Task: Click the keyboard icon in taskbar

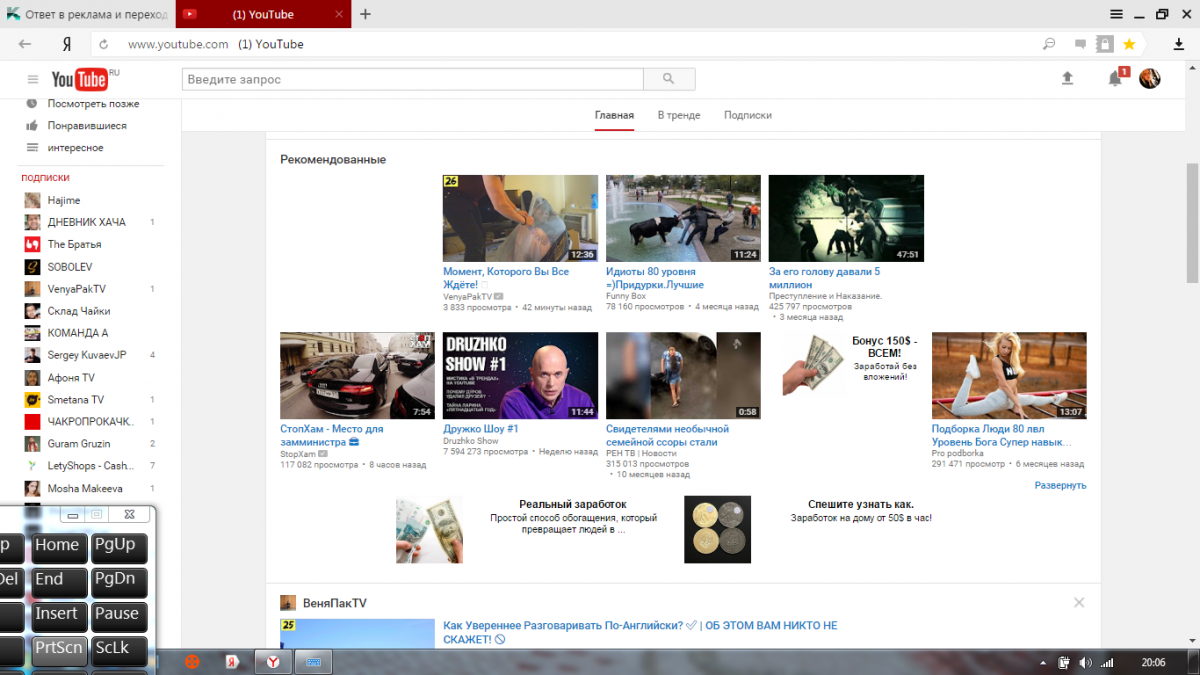Action: click(x=312, y=662)
